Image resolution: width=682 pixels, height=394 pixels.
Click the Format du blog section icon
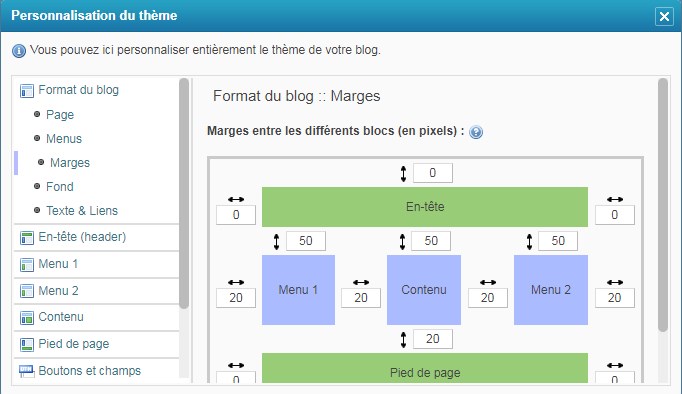pyautogui.click(x=27, y=91)
